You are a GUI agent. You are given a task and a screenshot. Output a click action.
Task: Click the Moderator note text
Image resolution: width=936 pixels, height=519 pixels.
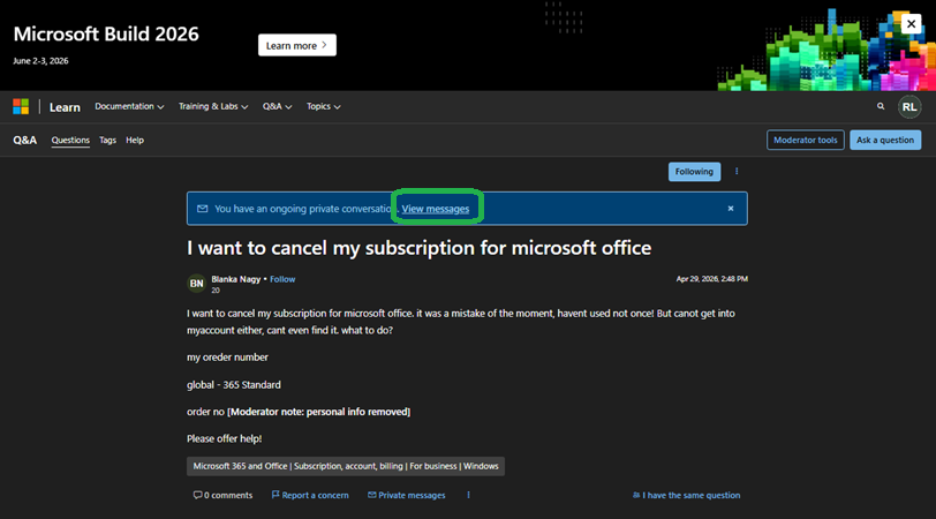coord(319,411)
